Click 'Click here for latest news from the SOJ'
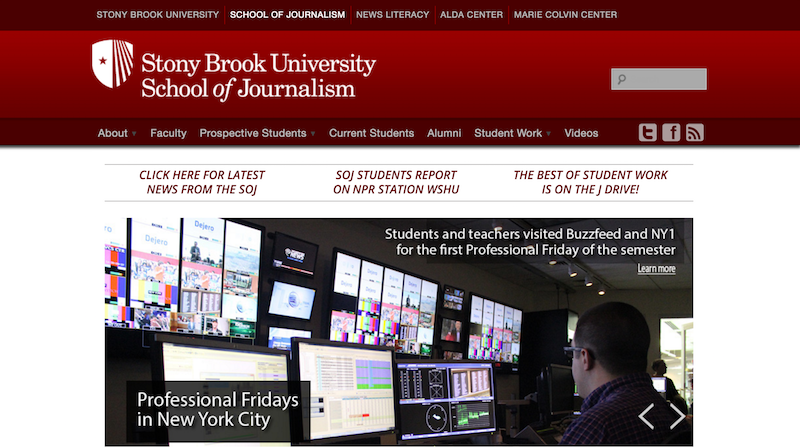The width and height of the screenshot is (800, 448). [202, 182]
